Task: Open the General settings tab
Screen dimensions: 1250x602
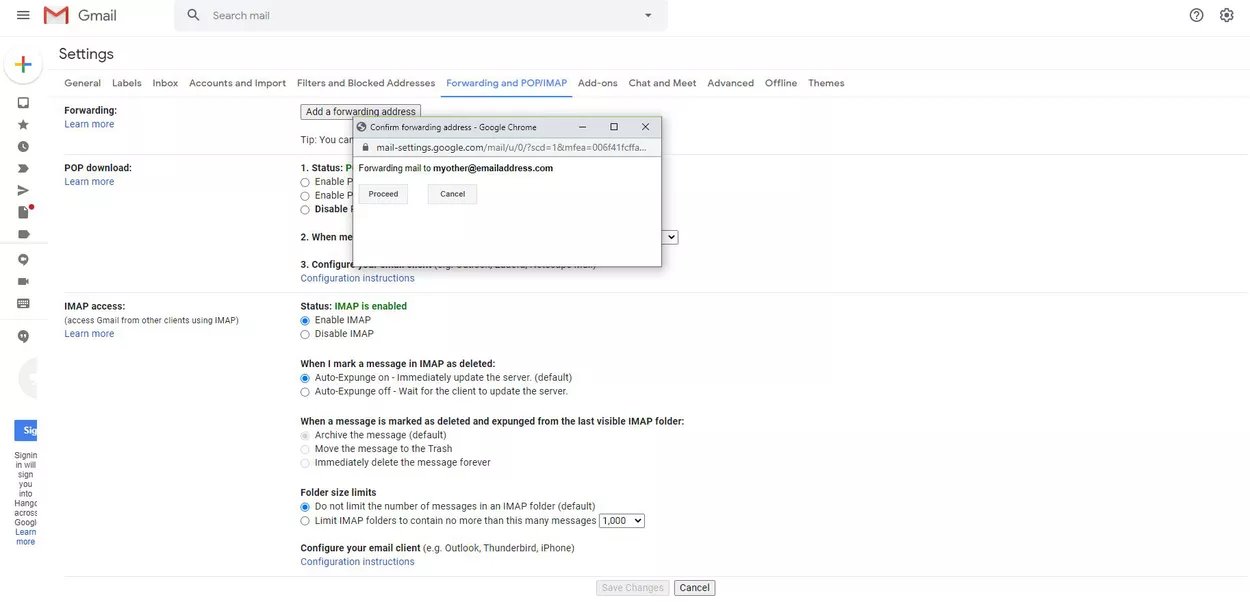Action: [82, 83]
